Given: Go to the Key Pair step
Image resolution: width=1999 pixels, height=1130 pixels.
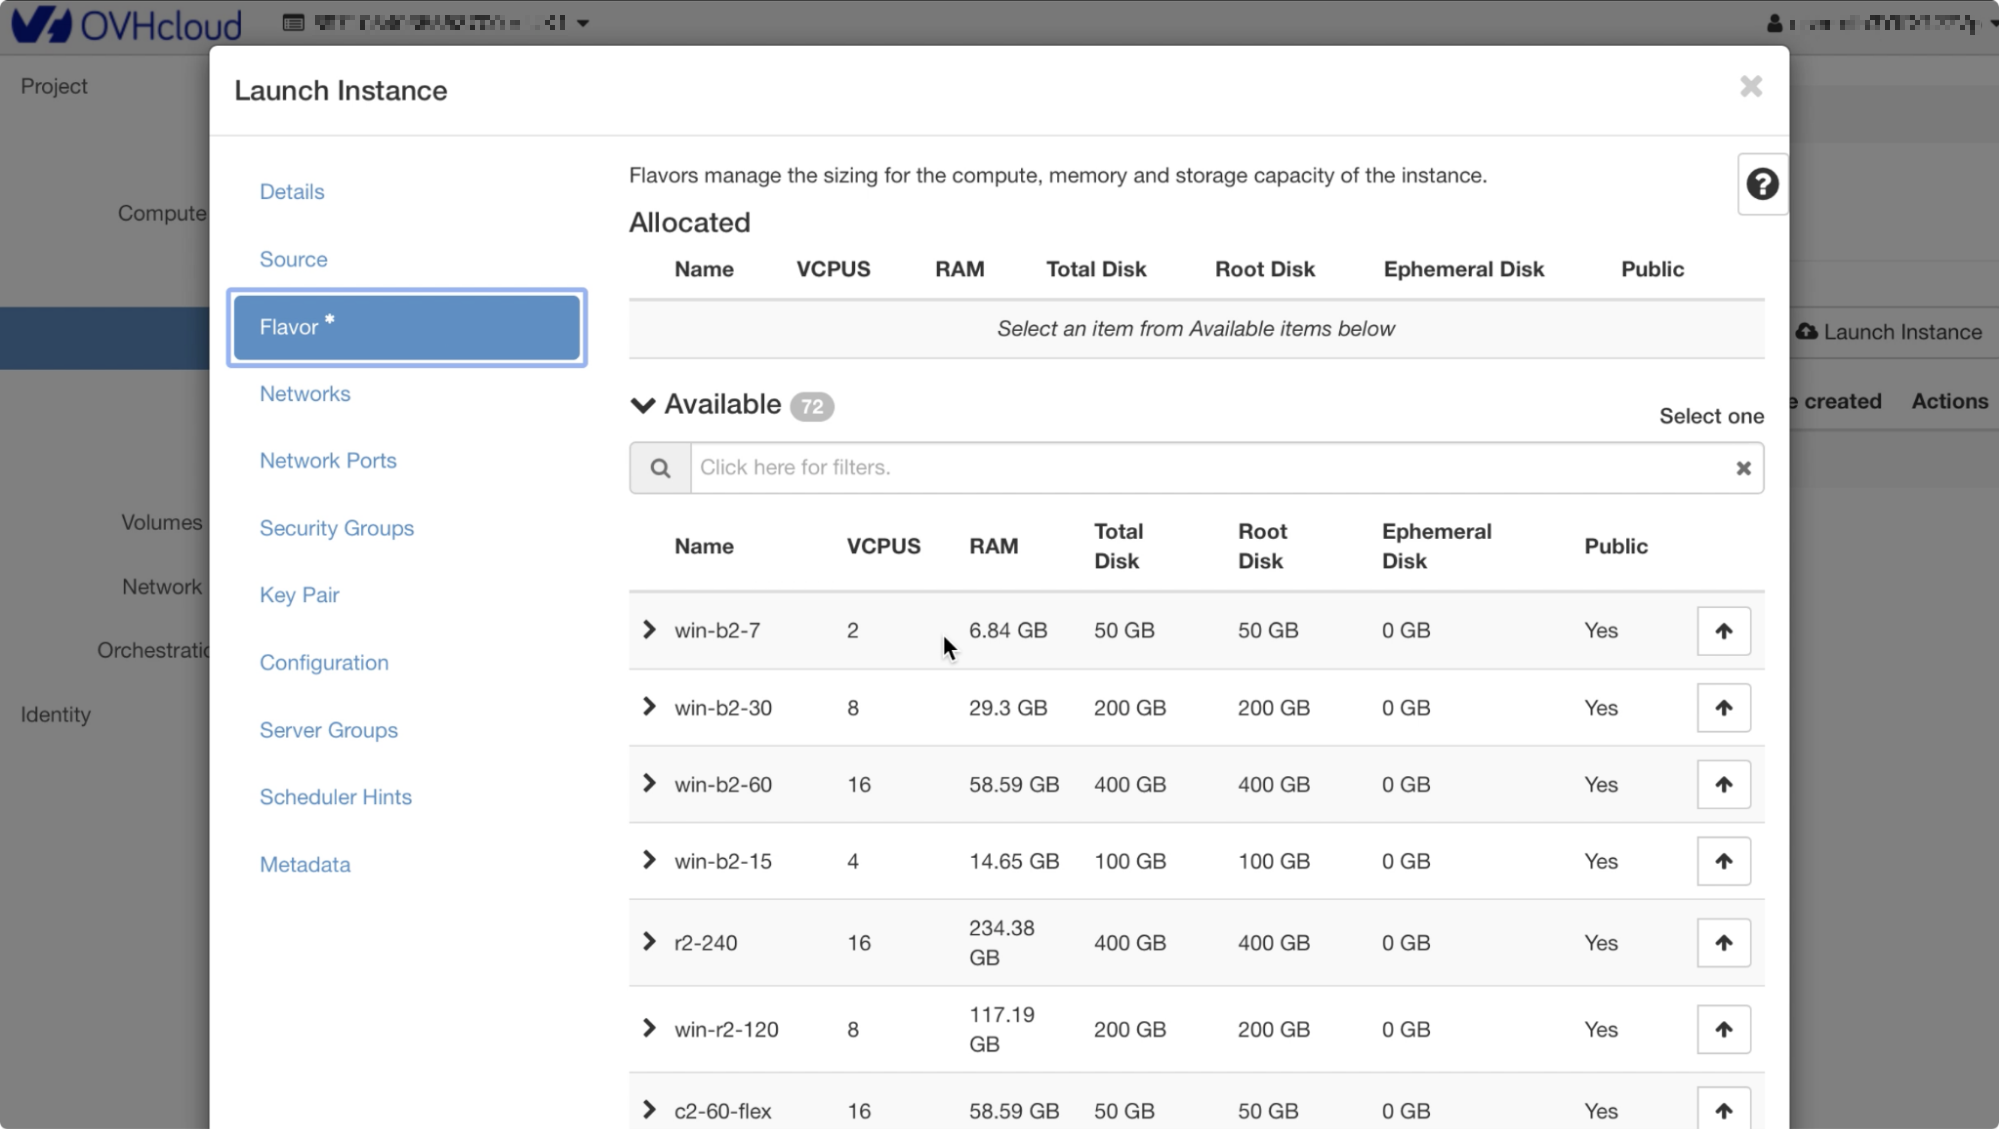Looking at the screenshot, I should click(299, 595).
